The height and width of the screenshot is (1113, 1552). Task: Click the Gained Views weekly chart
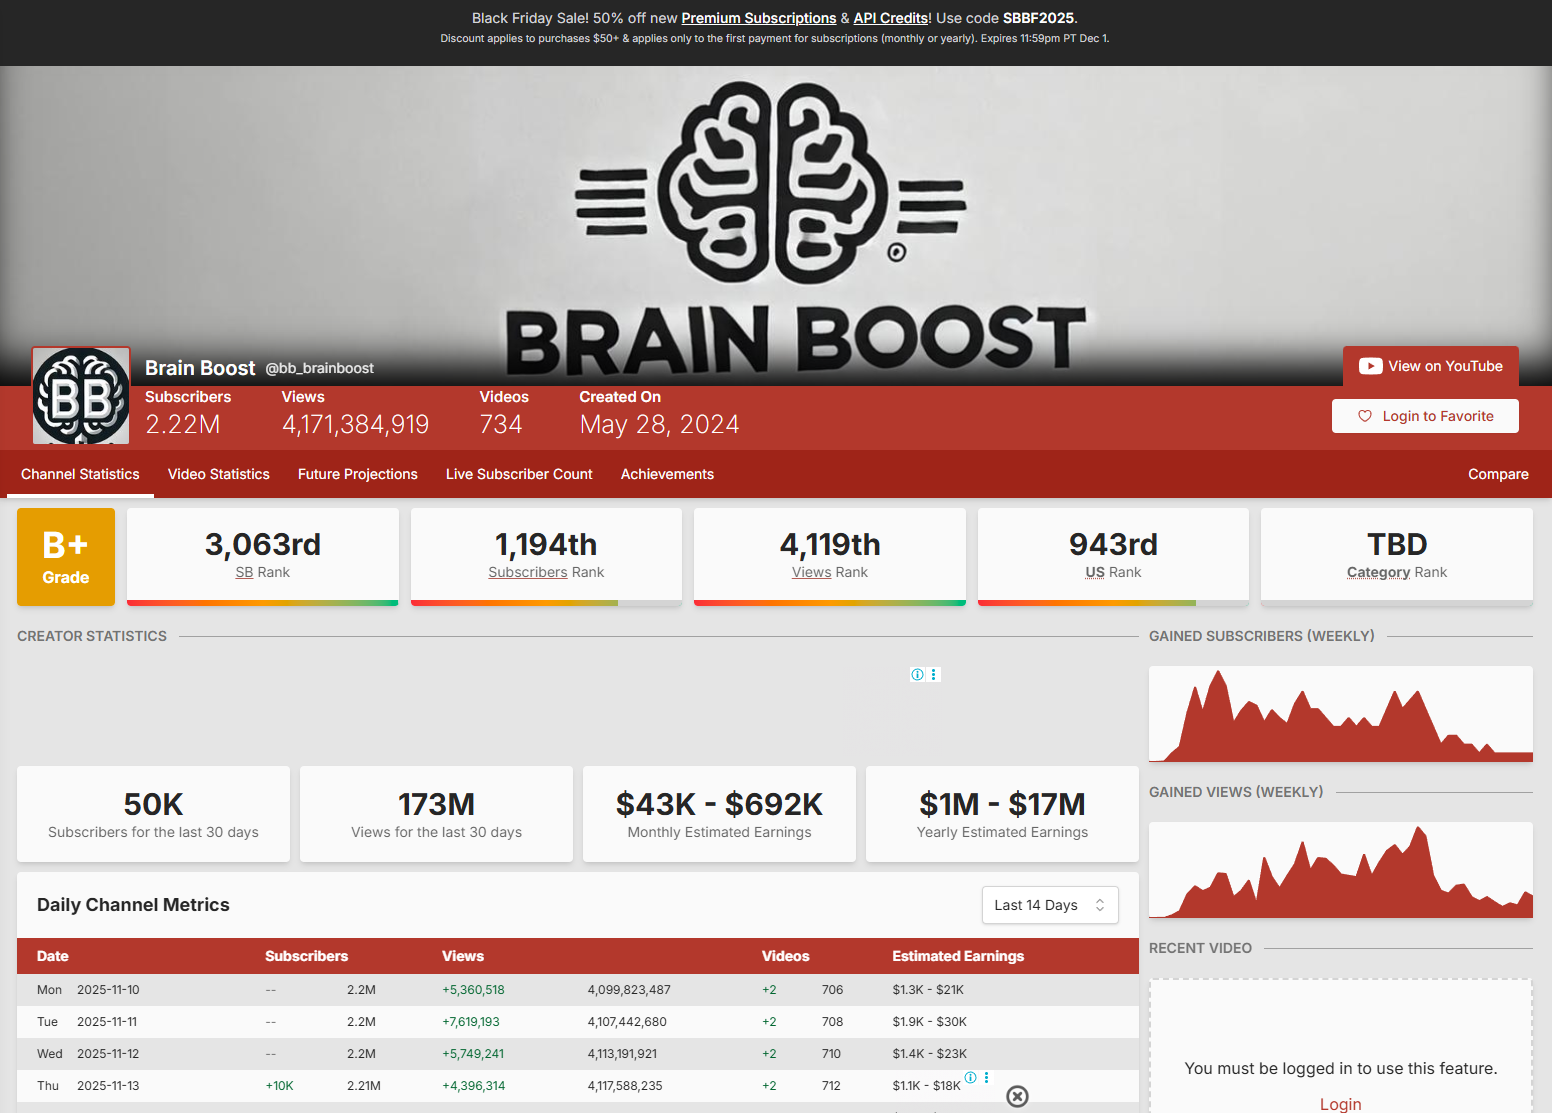tap(1340, 870)
